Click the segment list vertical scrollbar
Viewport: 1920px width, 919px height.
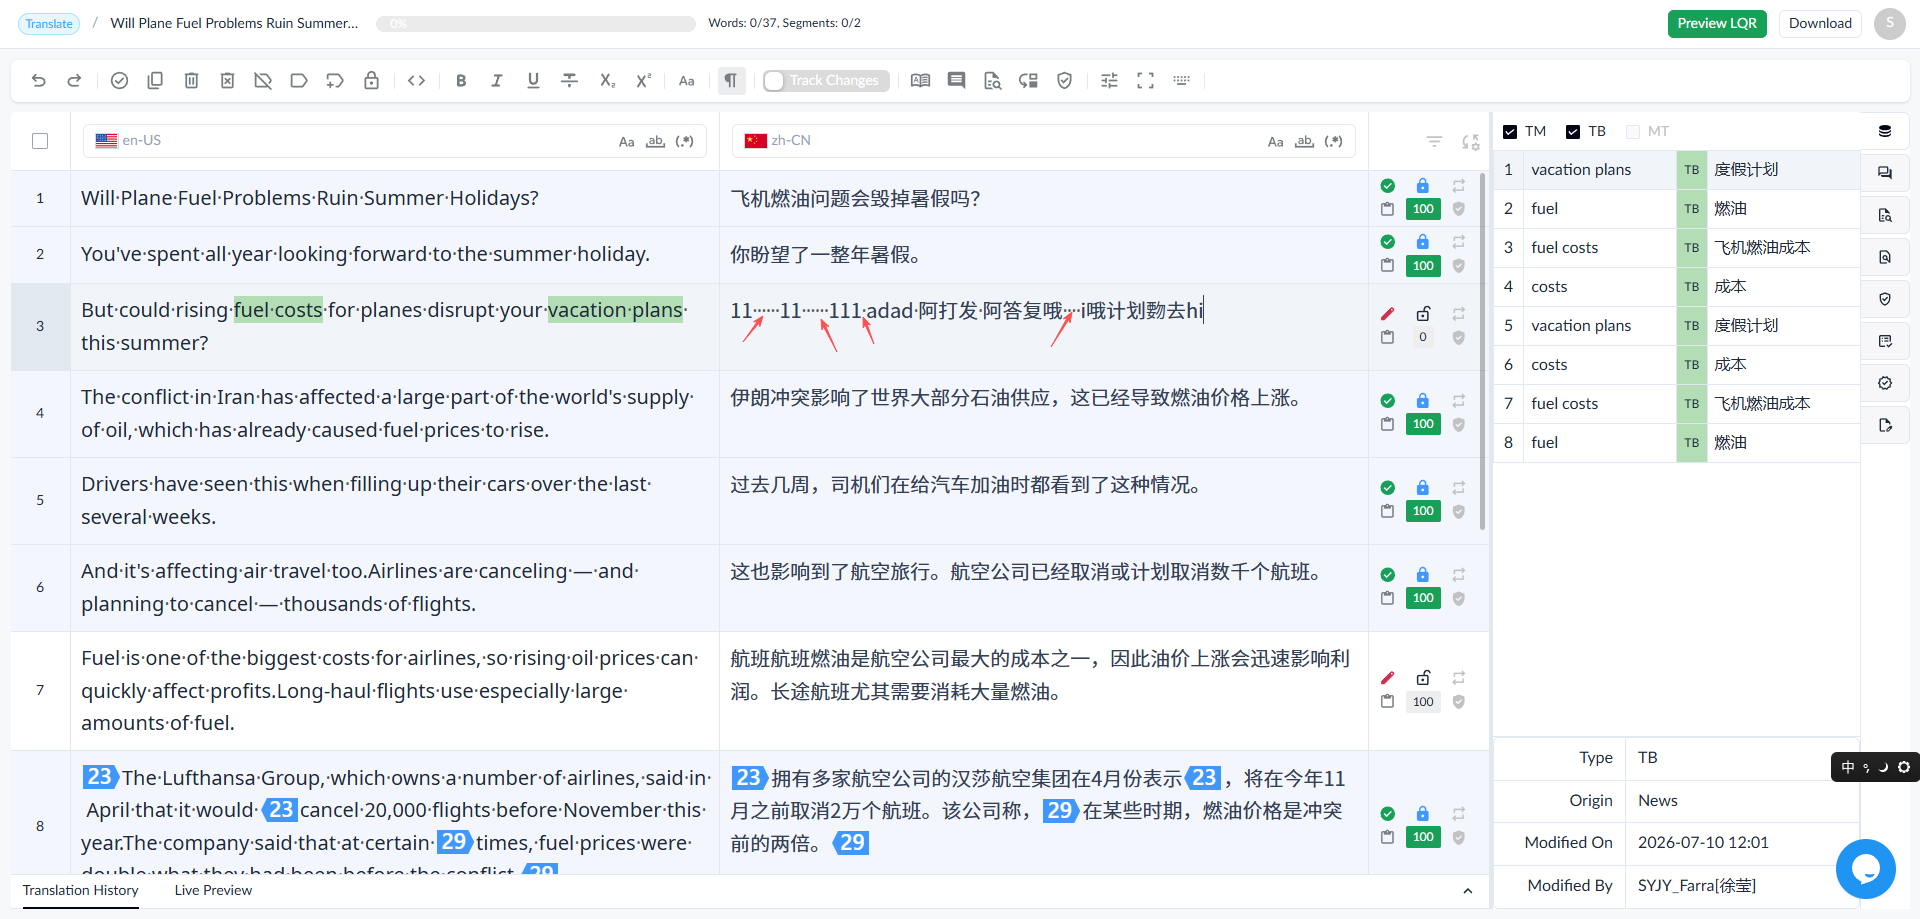[1482, 350]
